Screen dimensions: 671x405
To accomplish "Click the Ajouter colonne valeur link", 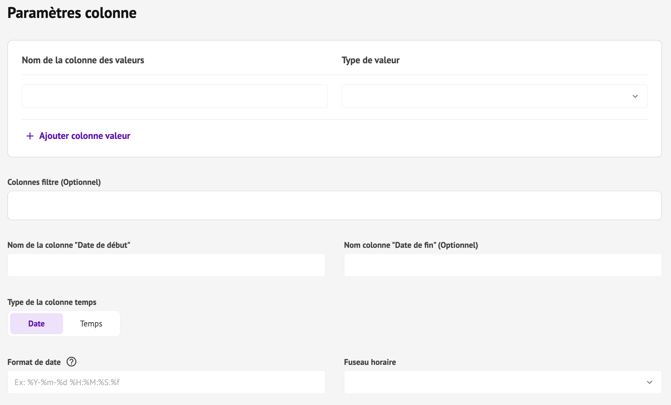I will point(84,136).
